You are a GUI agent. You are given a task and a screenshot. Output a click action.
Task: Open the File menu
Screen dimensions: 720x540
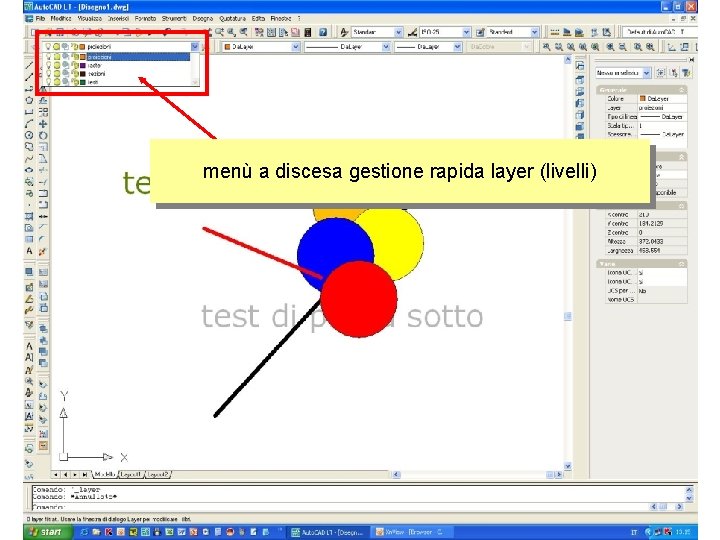pos(40,18)
